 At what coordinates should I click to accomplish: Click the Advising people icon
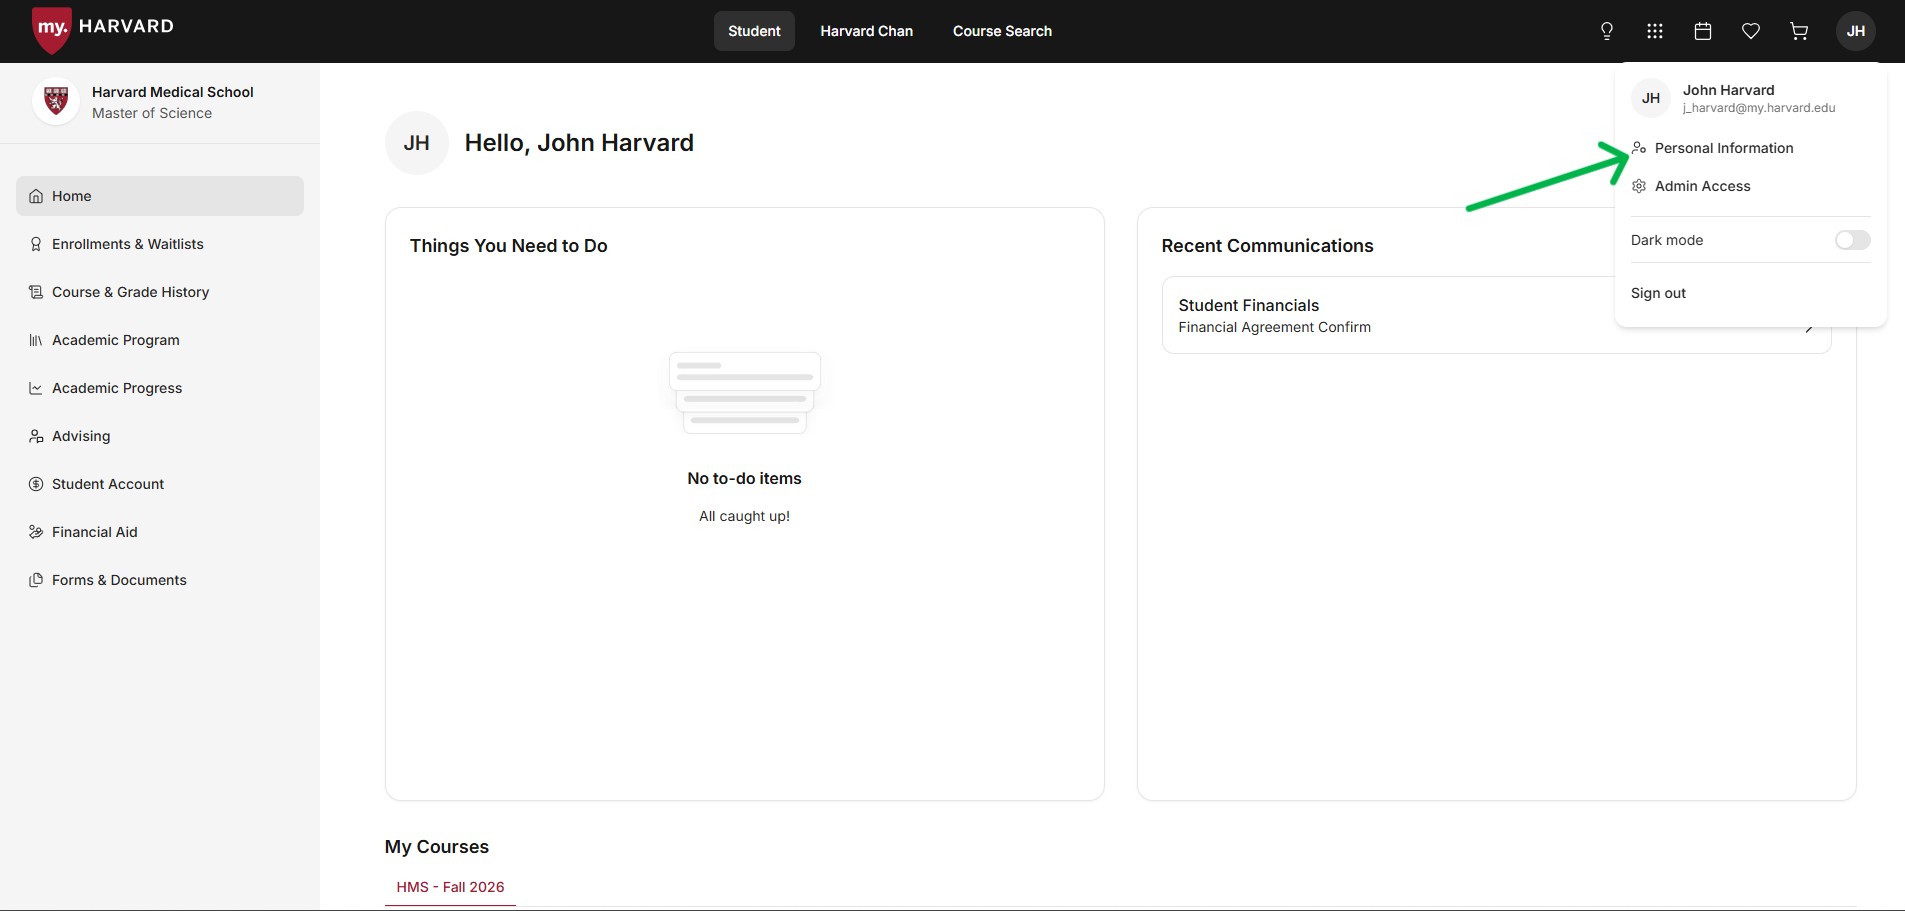[x=36, y=436]
